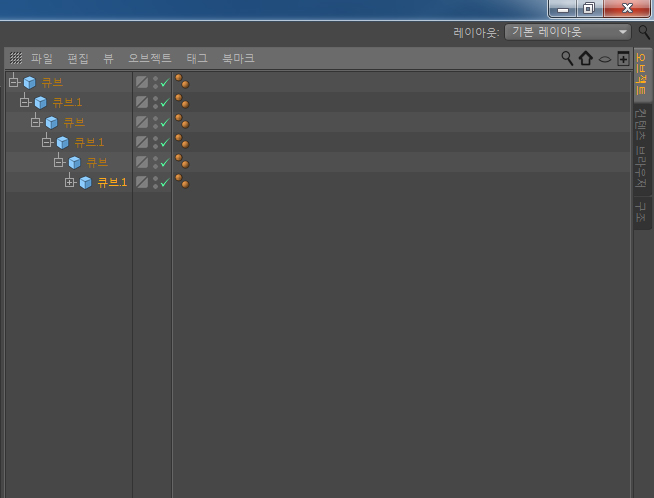The height and width of the screenshot is (498, 654).
Task: Open the 편집 menu
Action: coord(78,58)
